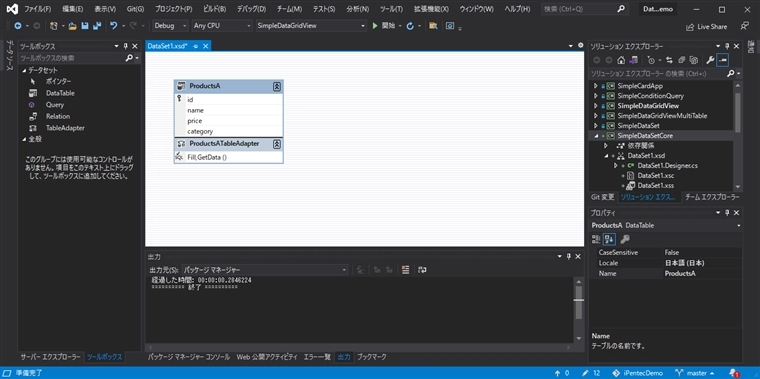
Task: Start debugging with the green play button
Action: 375,26
